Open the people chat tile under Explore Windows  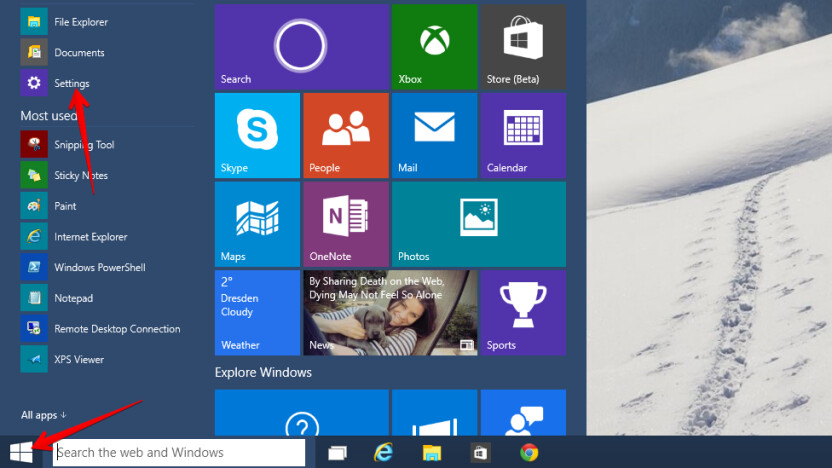click(523, 413)
